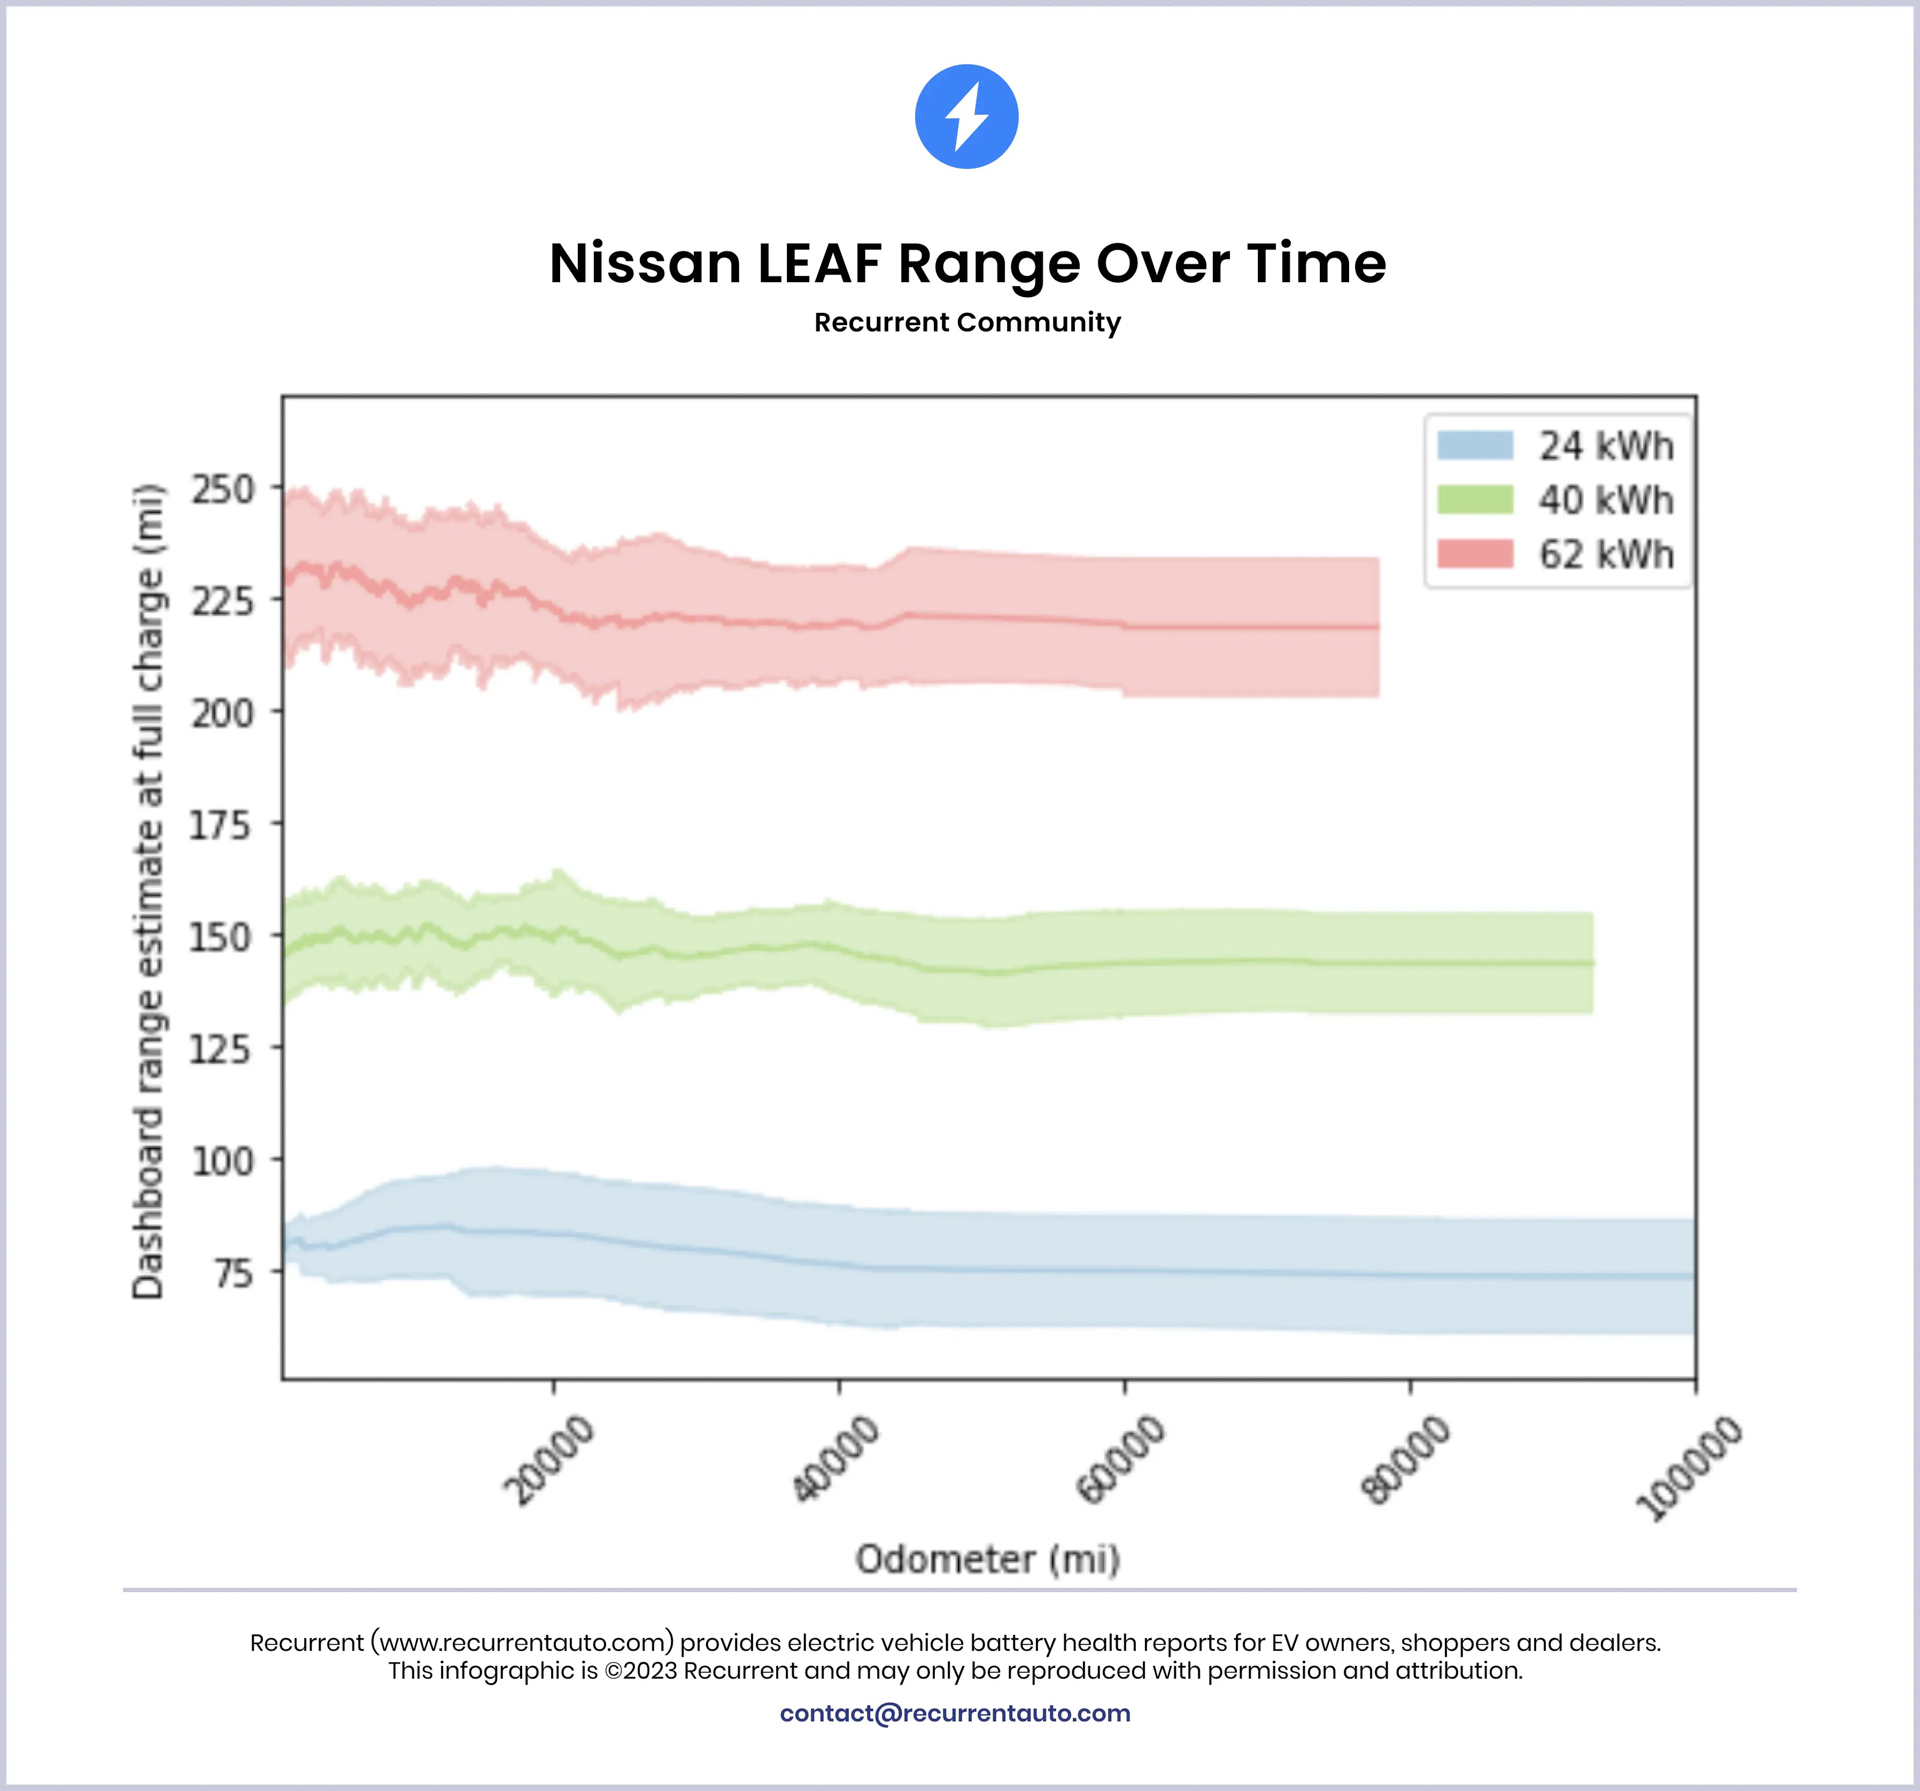Click the blue lightning bolt logo
The width and height of the screenshot is (1920, 1791).
(x=966, y=117)
